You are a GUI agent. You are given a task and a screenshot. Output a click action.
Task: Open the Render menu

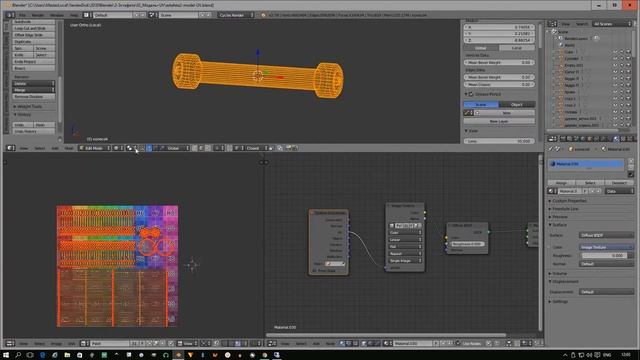[38, 15]
